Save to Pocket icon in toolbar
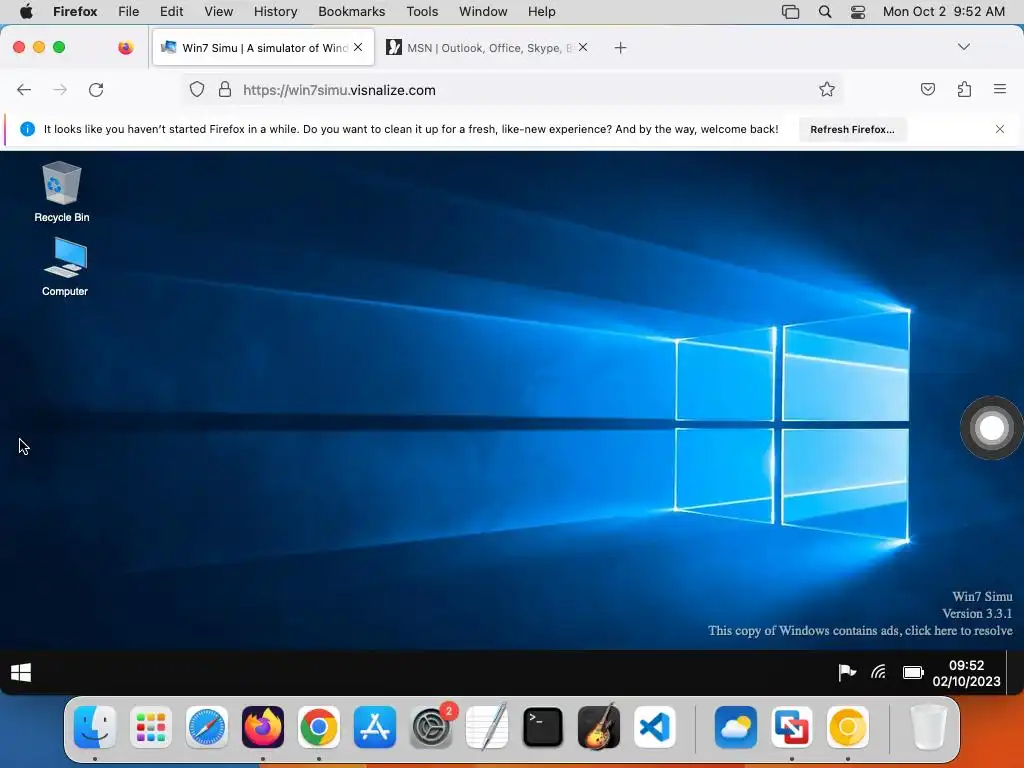The image size is (1024, 768). coord(927,89)
